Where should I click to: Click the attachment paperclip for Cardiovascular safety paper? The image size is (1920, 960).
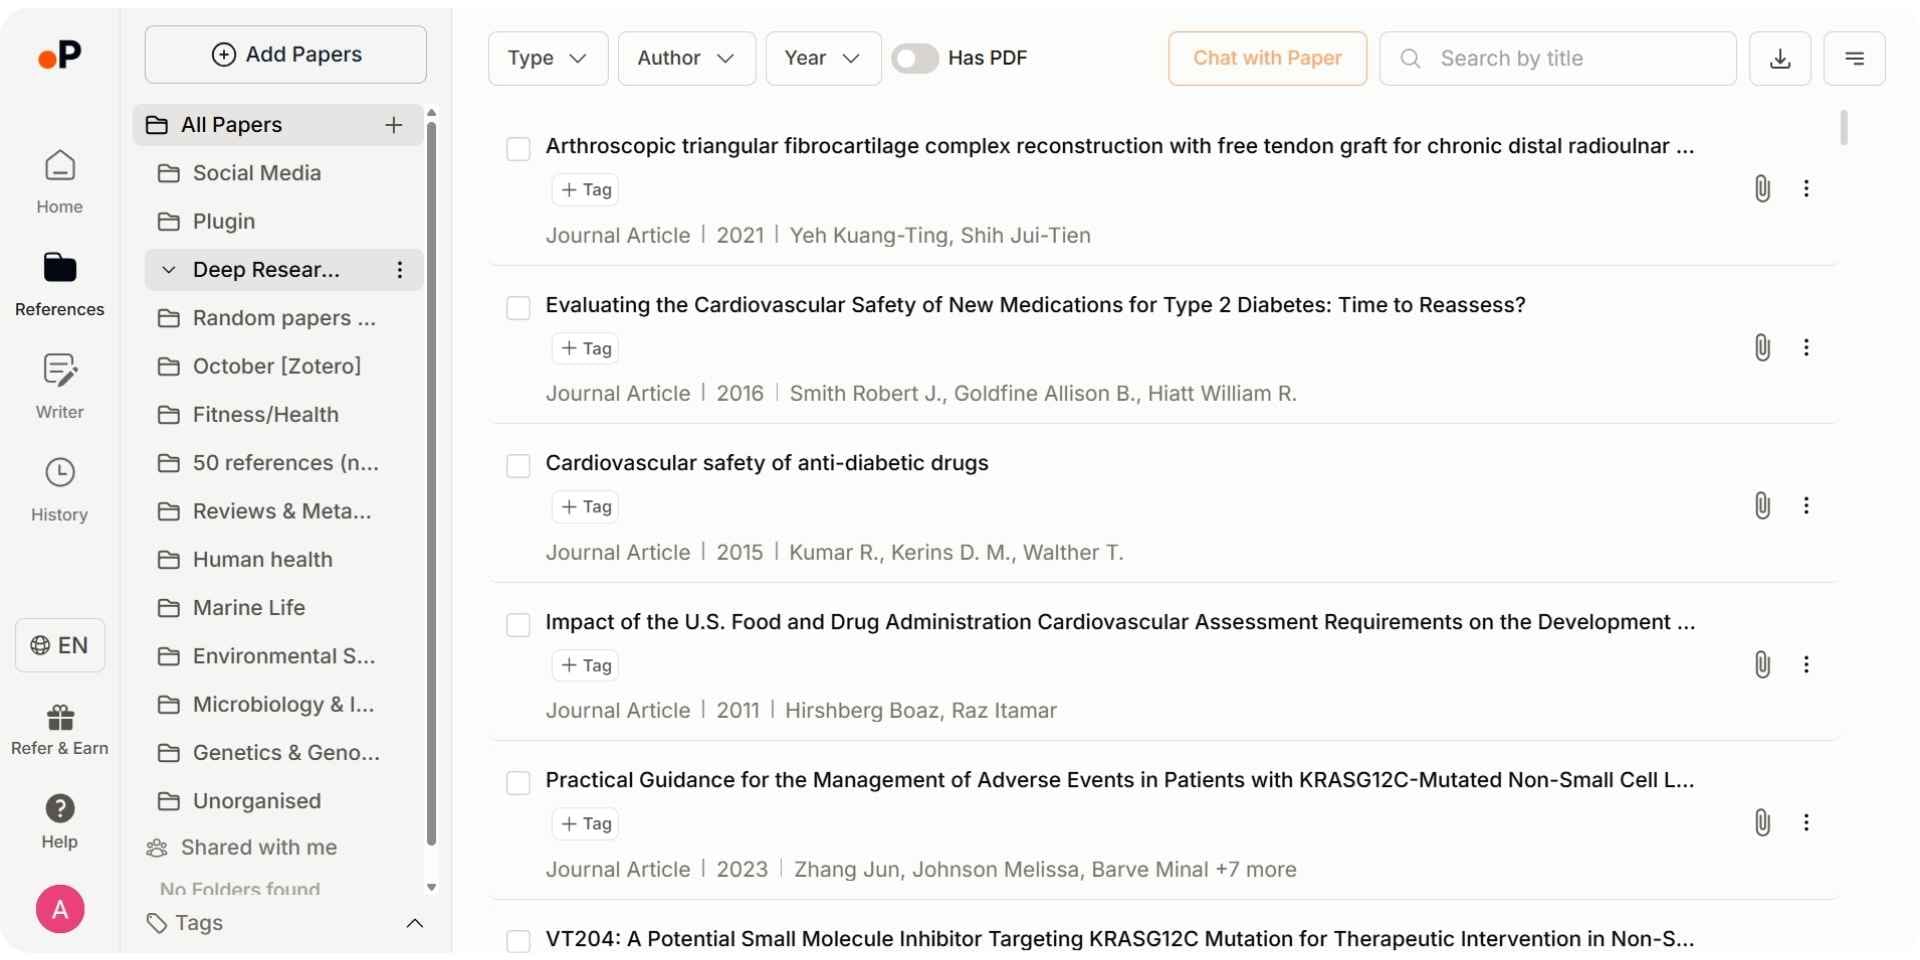(x=1762, y=506)
